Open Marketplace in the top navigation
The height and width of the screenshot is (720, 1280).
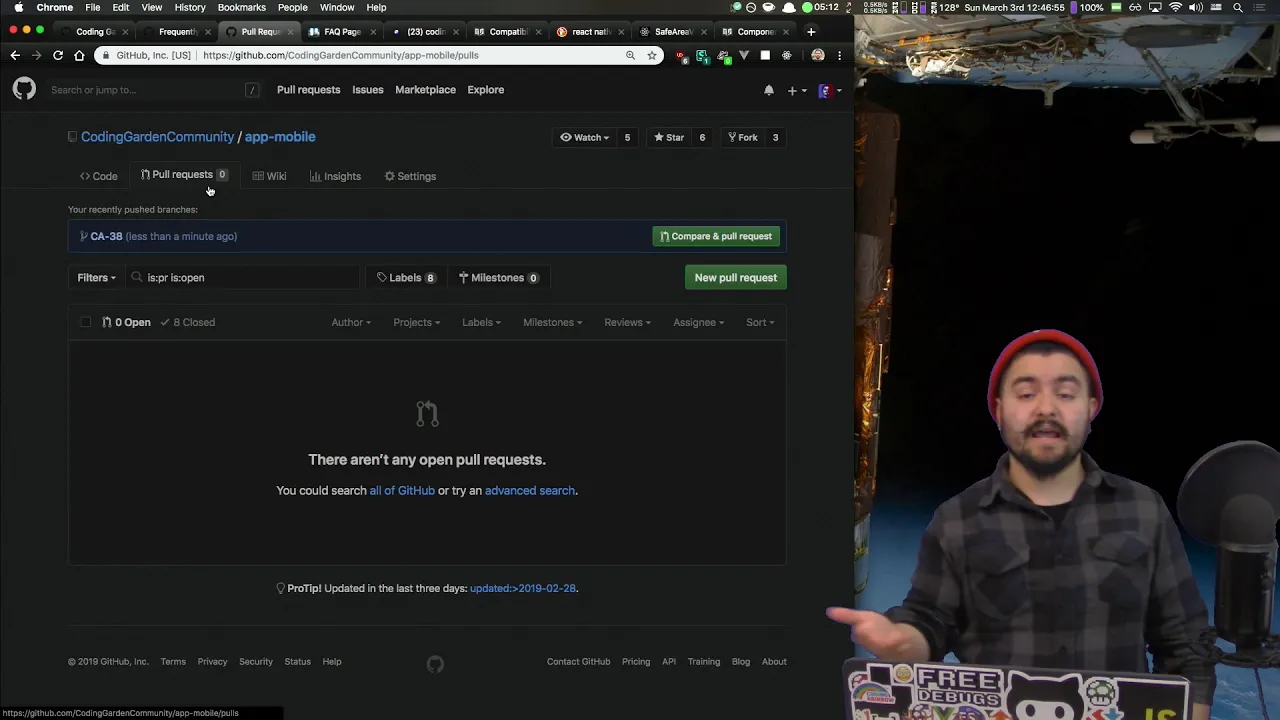point(425,90)
